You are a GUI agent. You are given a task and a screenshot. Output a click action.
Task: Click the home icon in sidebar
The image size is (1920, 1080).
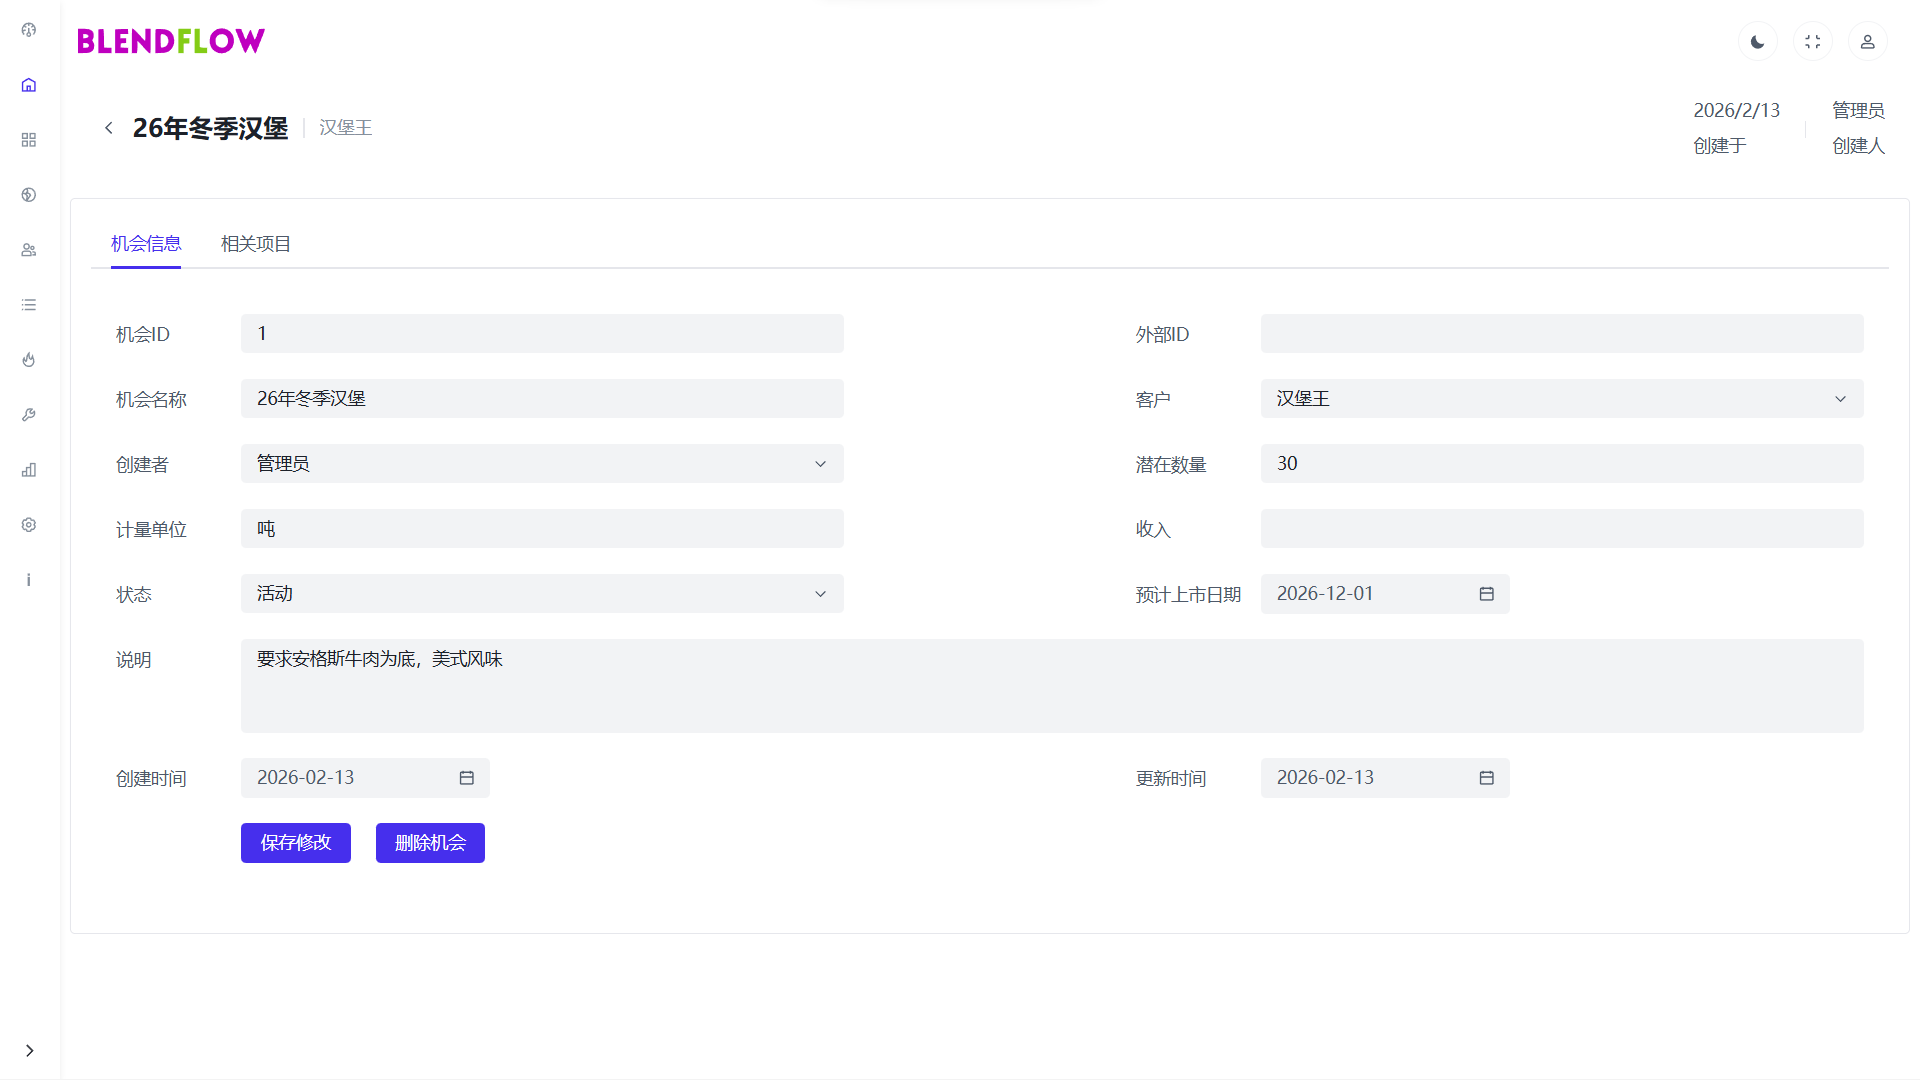tap(29, 85)
